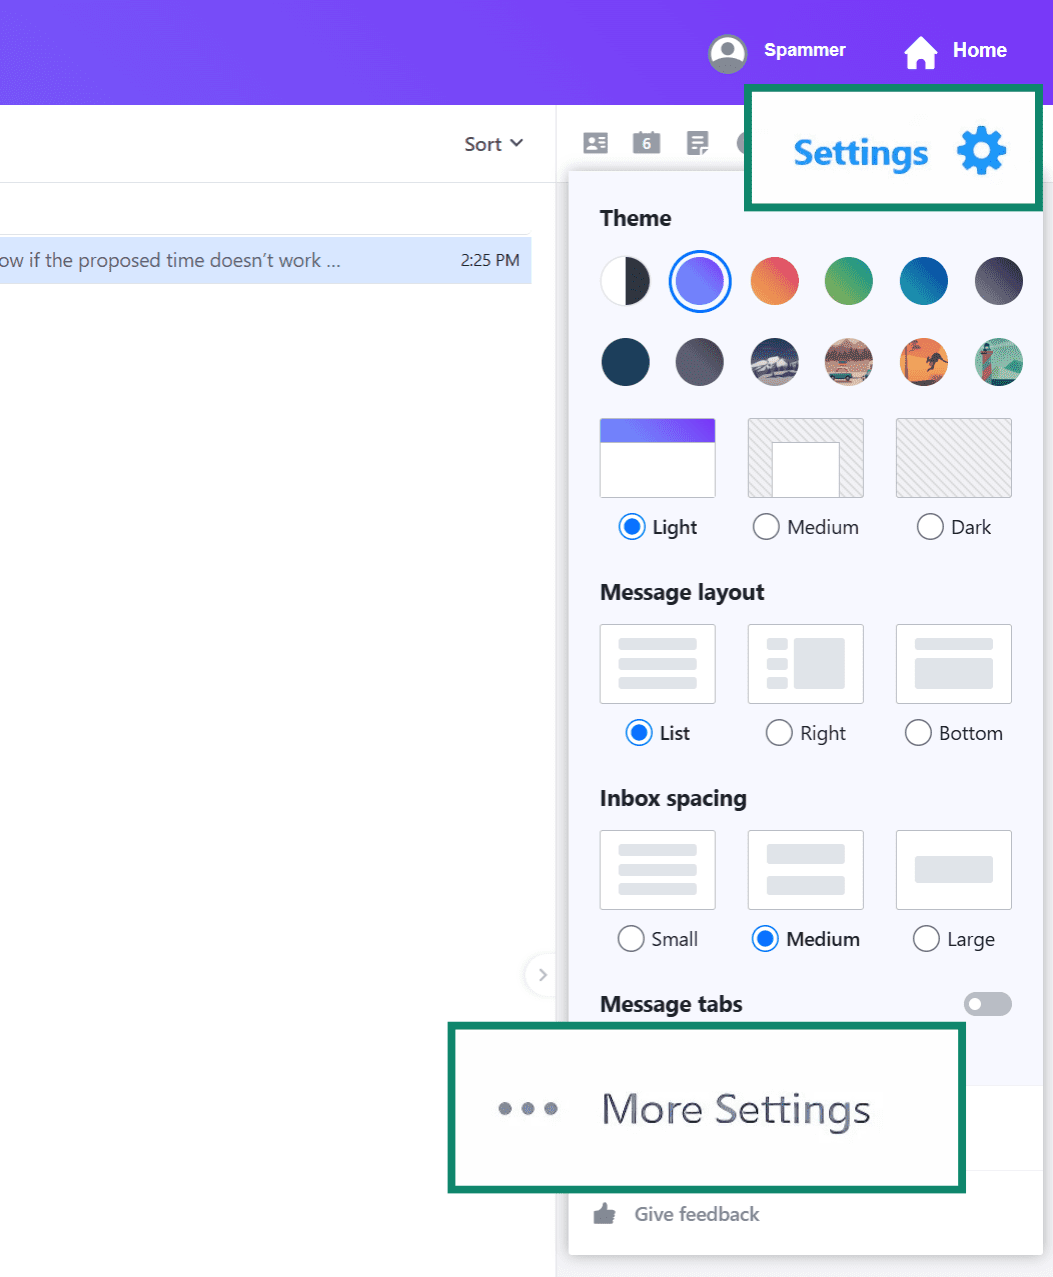Image resolution: width=1053 pixels, height=1277 pixels.
Task: Select the Dark theme radio button
Action: pos(930,527)
